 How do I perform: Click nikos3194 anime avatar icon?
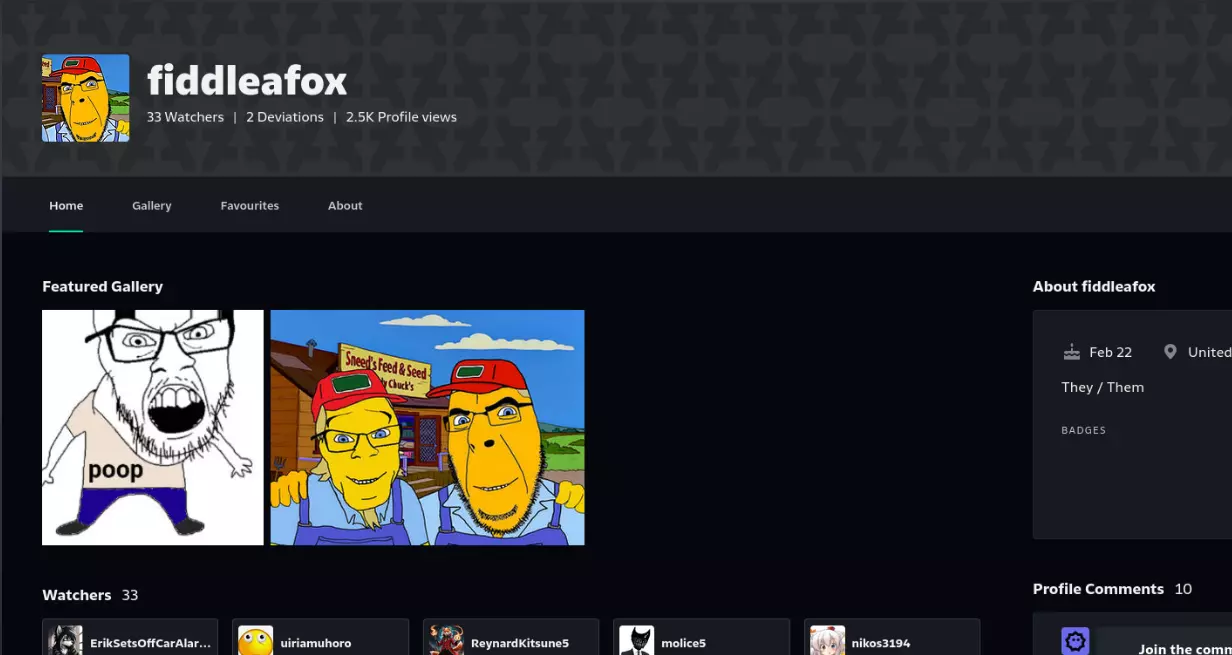tap(828, 641)
